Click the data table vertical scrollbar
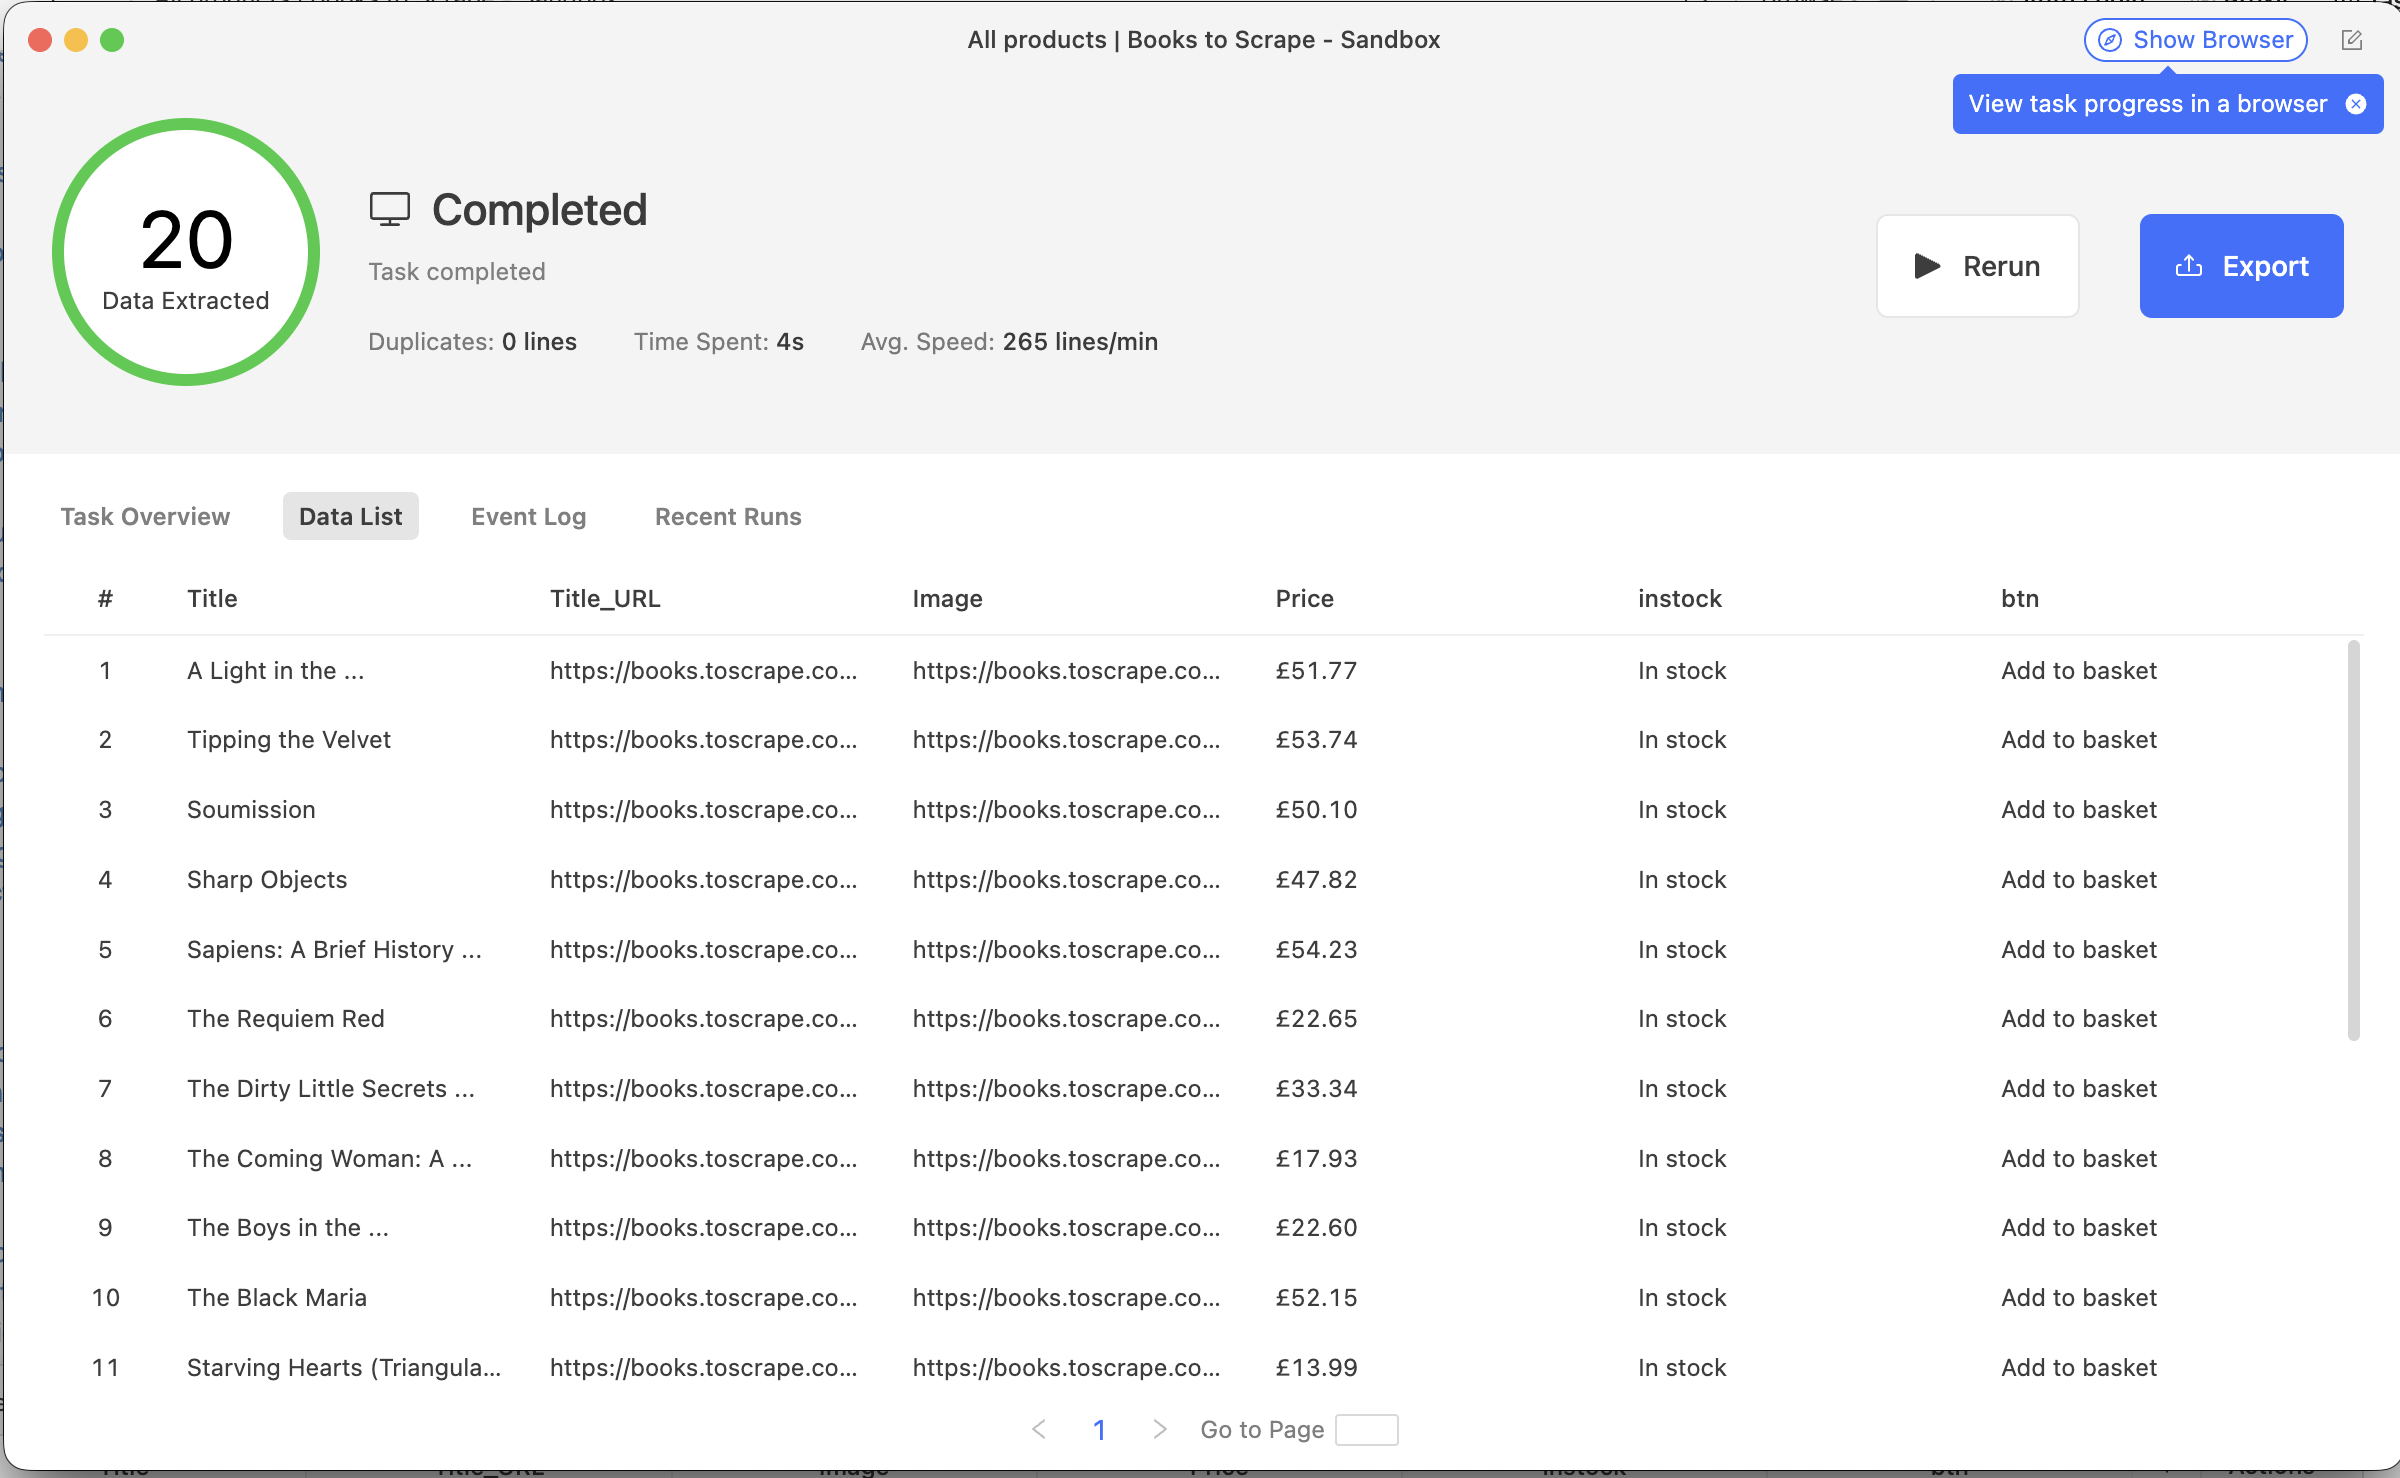 click(2353, 840)
